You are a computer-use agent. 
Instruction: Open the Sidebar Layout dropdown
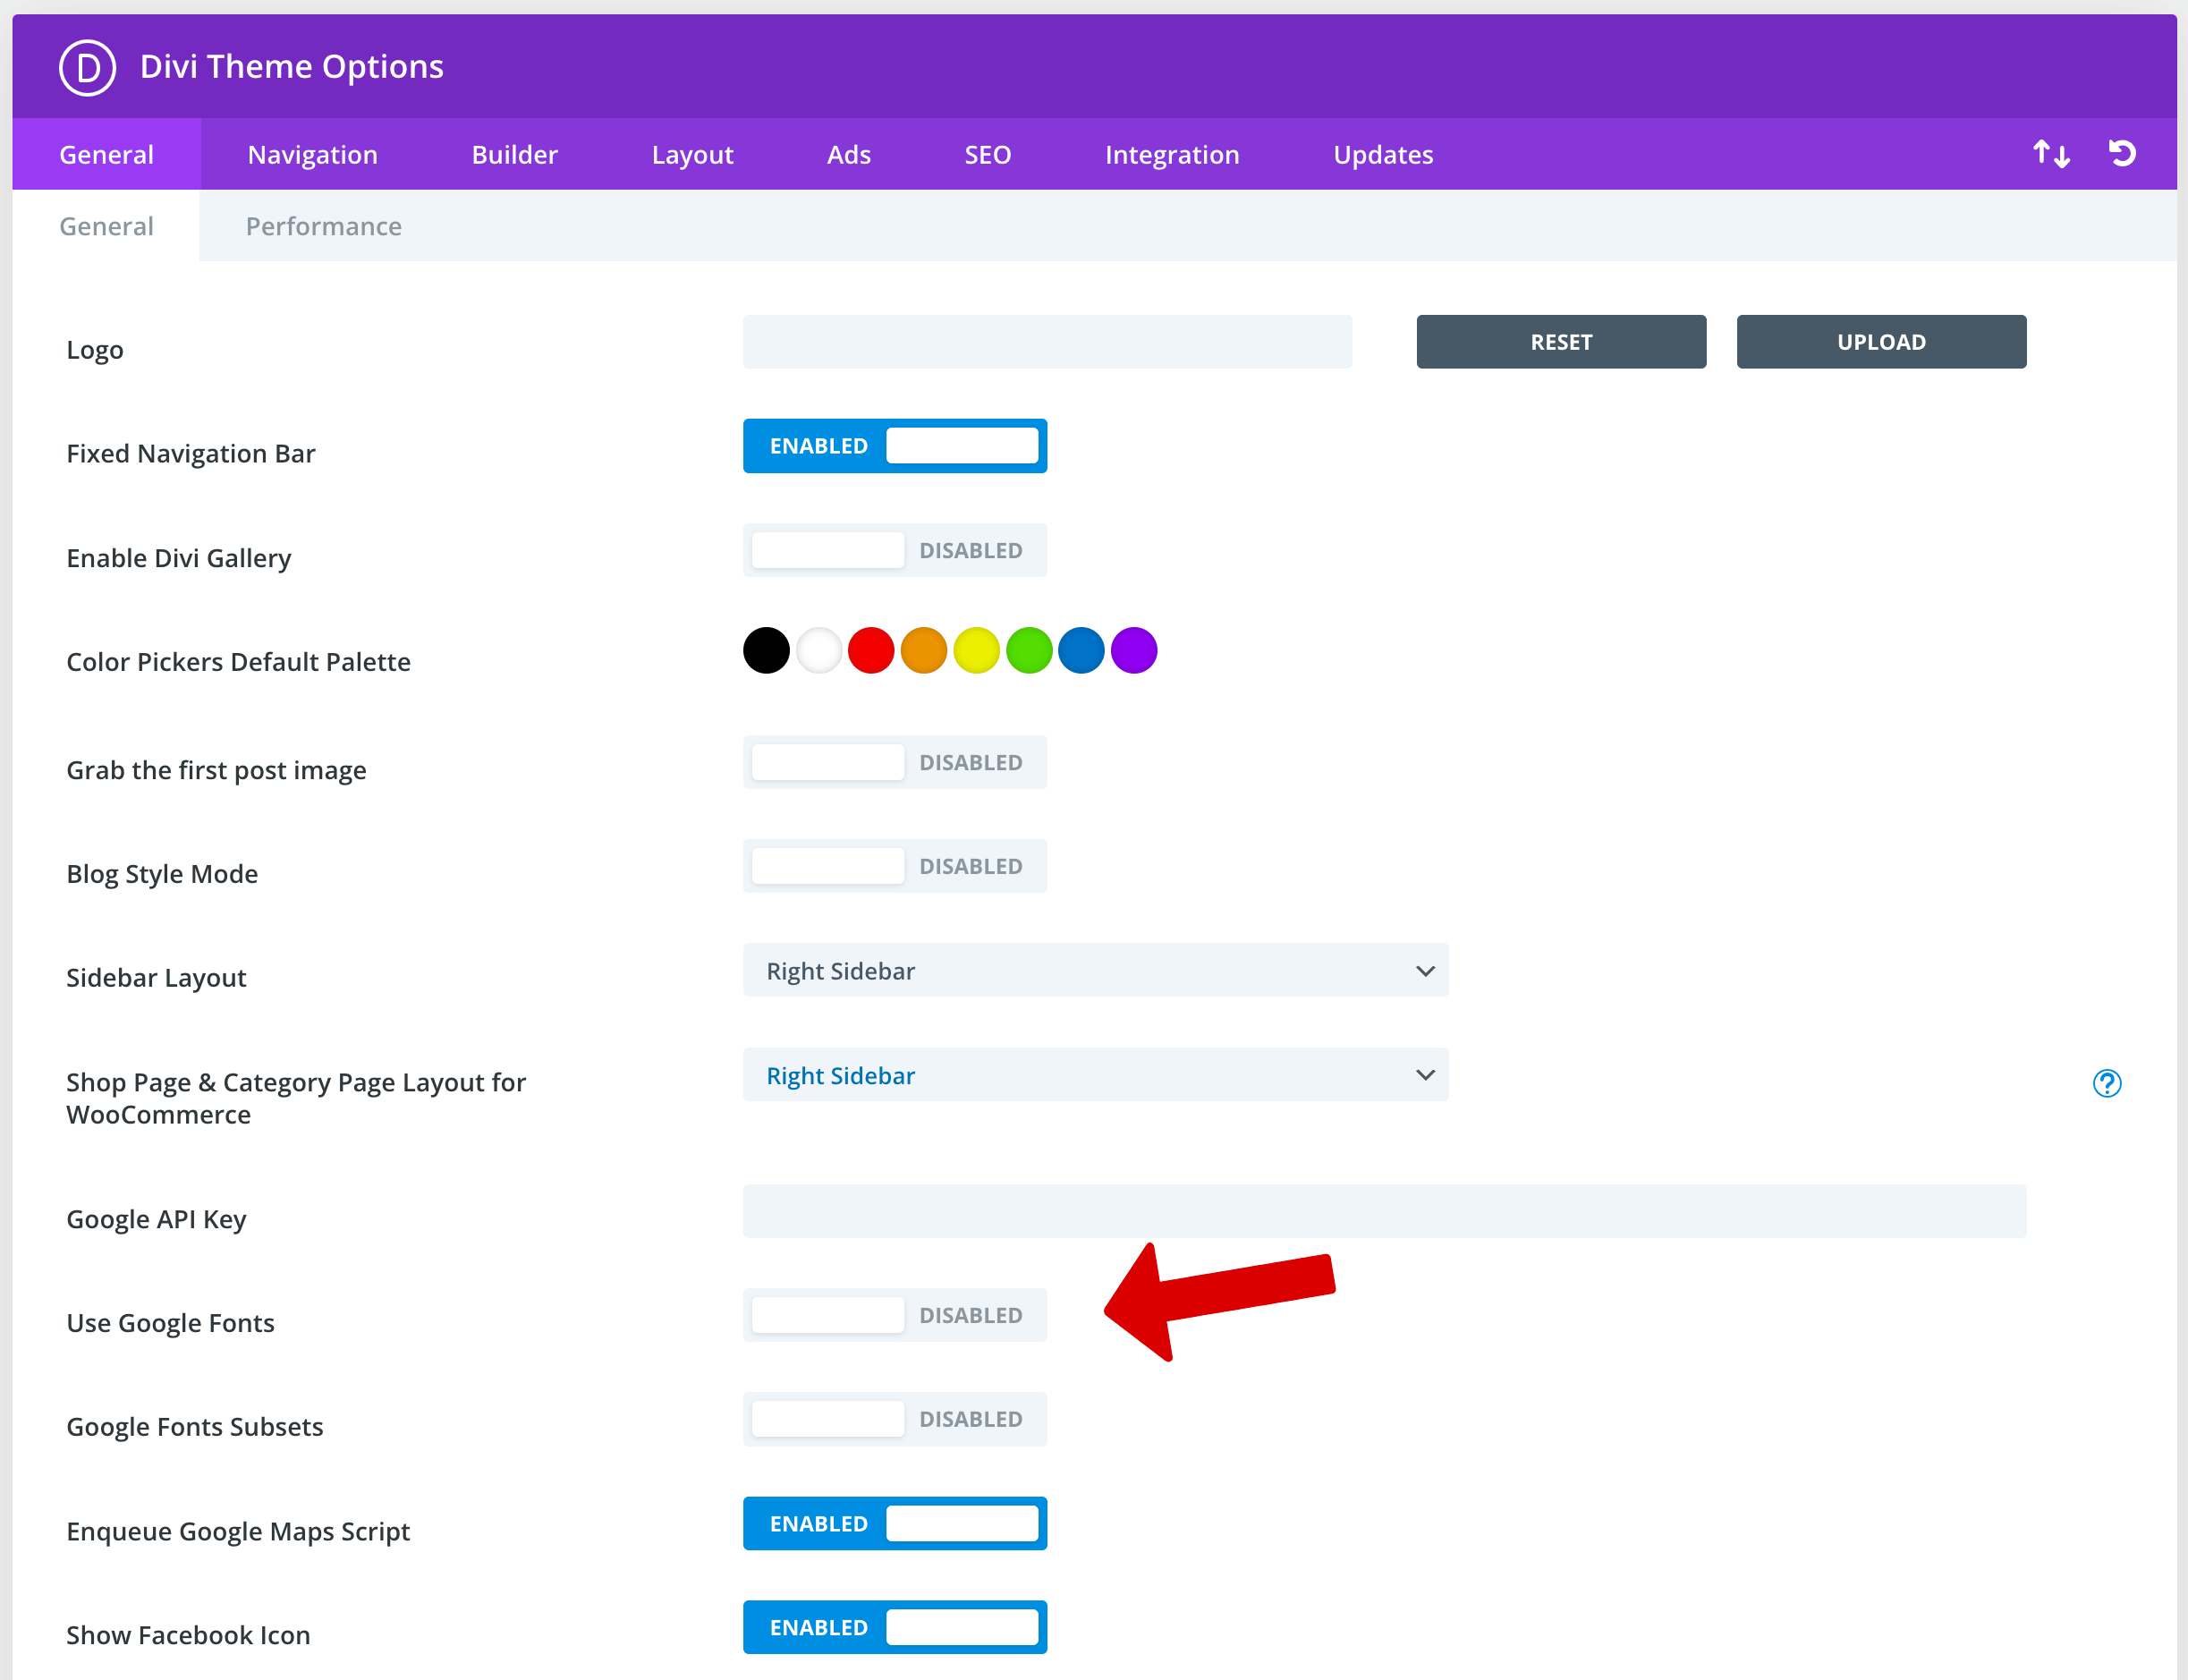pos(1095,970)
